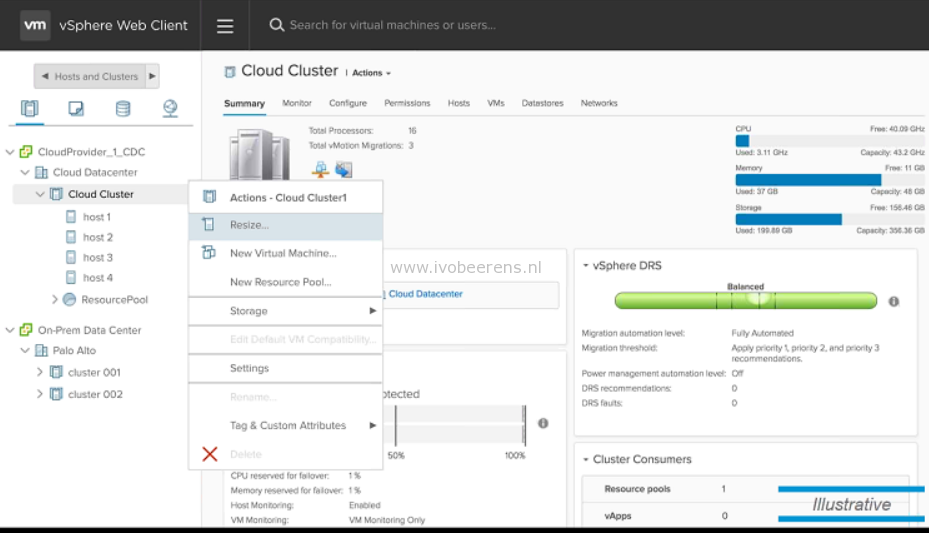Viewport: 929px width, 533px height.
Task: Switch to Summary tab
Action: pyautogui.click(x=244, y=104)
